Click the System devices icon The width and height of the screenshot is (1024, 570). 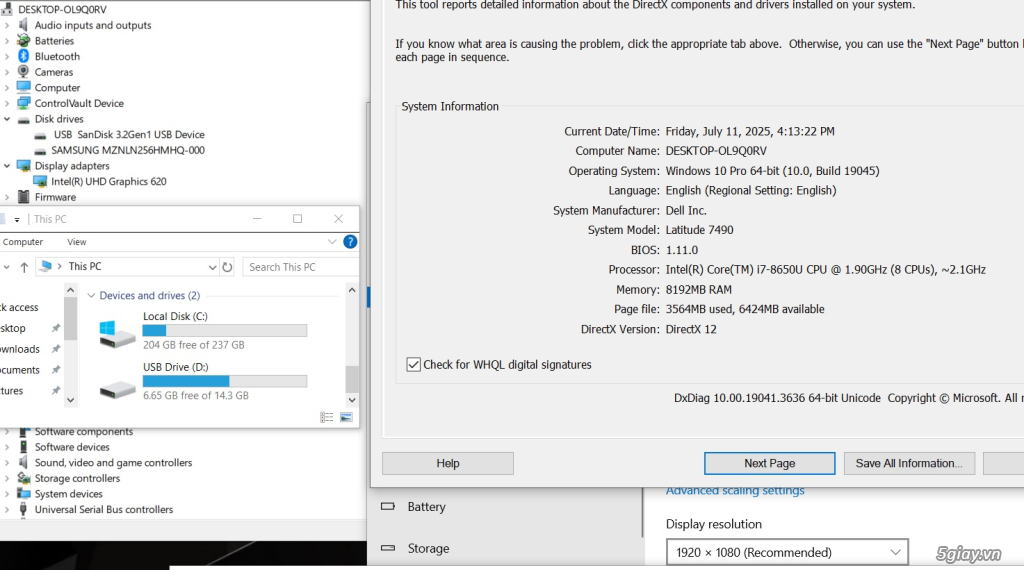click(x=24, y=494)
